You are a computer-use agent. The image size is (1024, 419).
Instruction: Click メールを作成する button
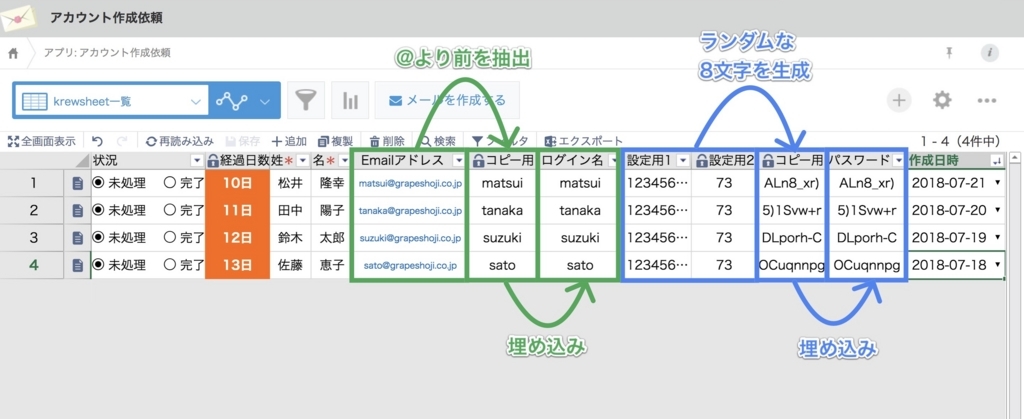pos(447,101)
